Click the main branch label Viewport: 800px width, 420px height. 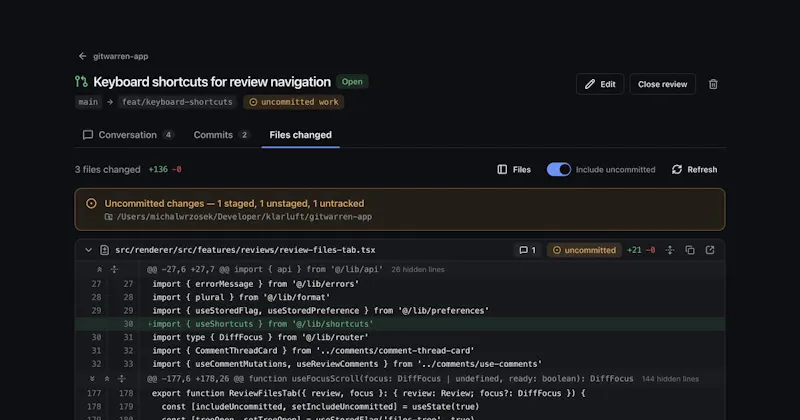(x=88, y=102)
